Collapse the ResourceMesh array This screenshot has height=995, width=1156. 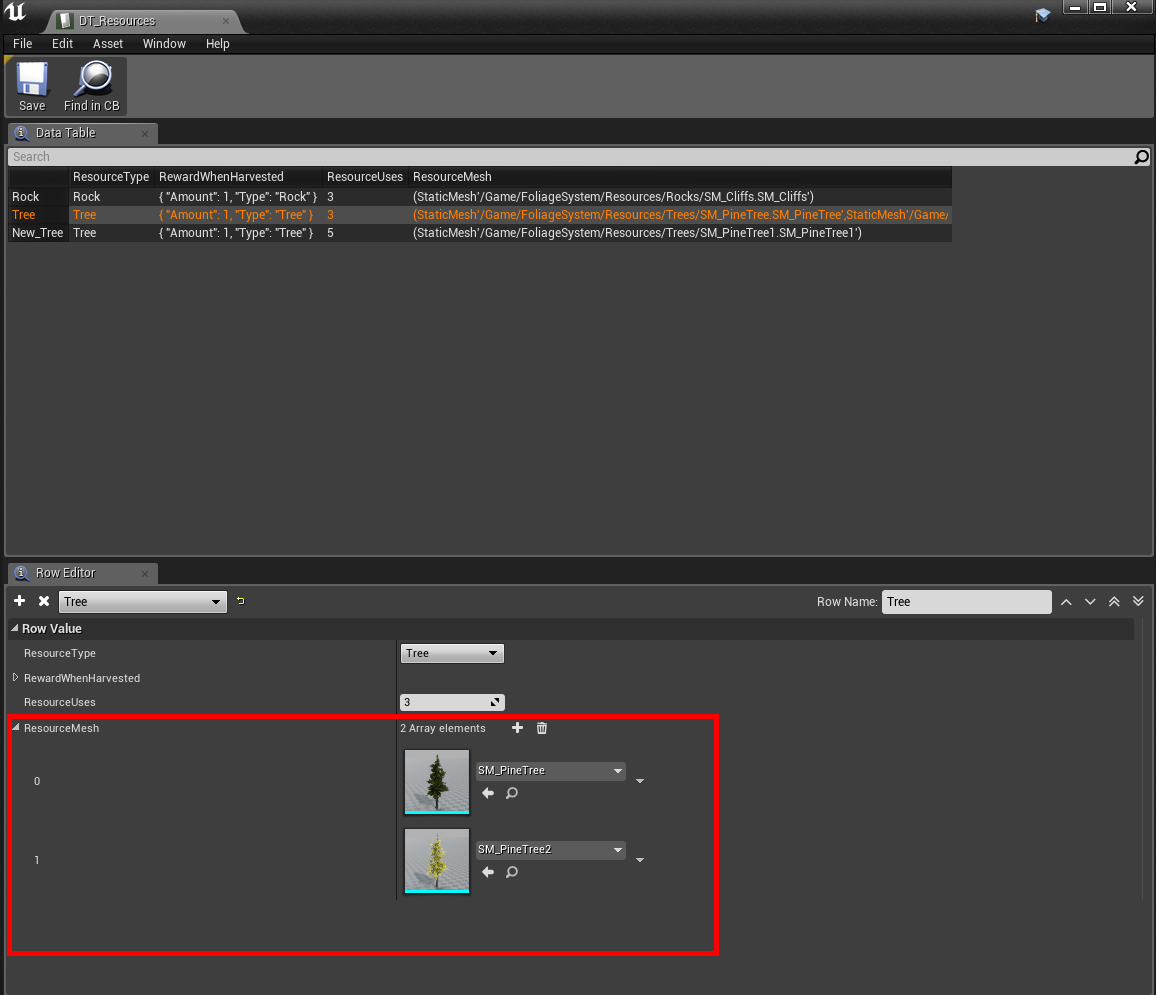coord(16,728)
